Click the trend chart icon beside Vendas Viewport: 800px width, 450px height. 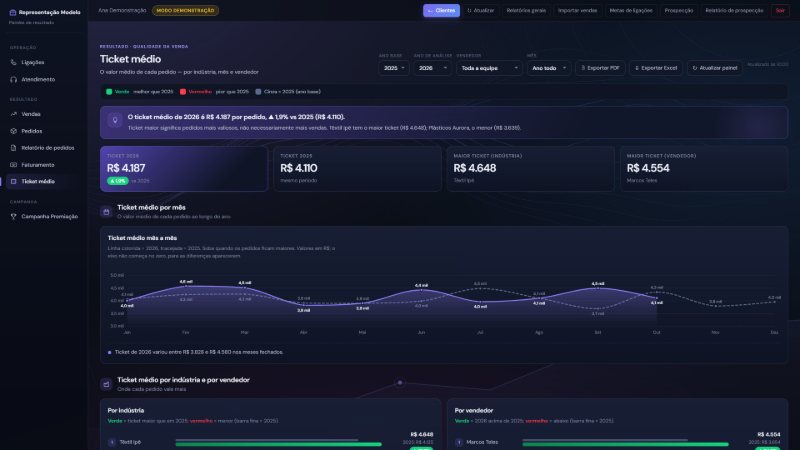13,114
